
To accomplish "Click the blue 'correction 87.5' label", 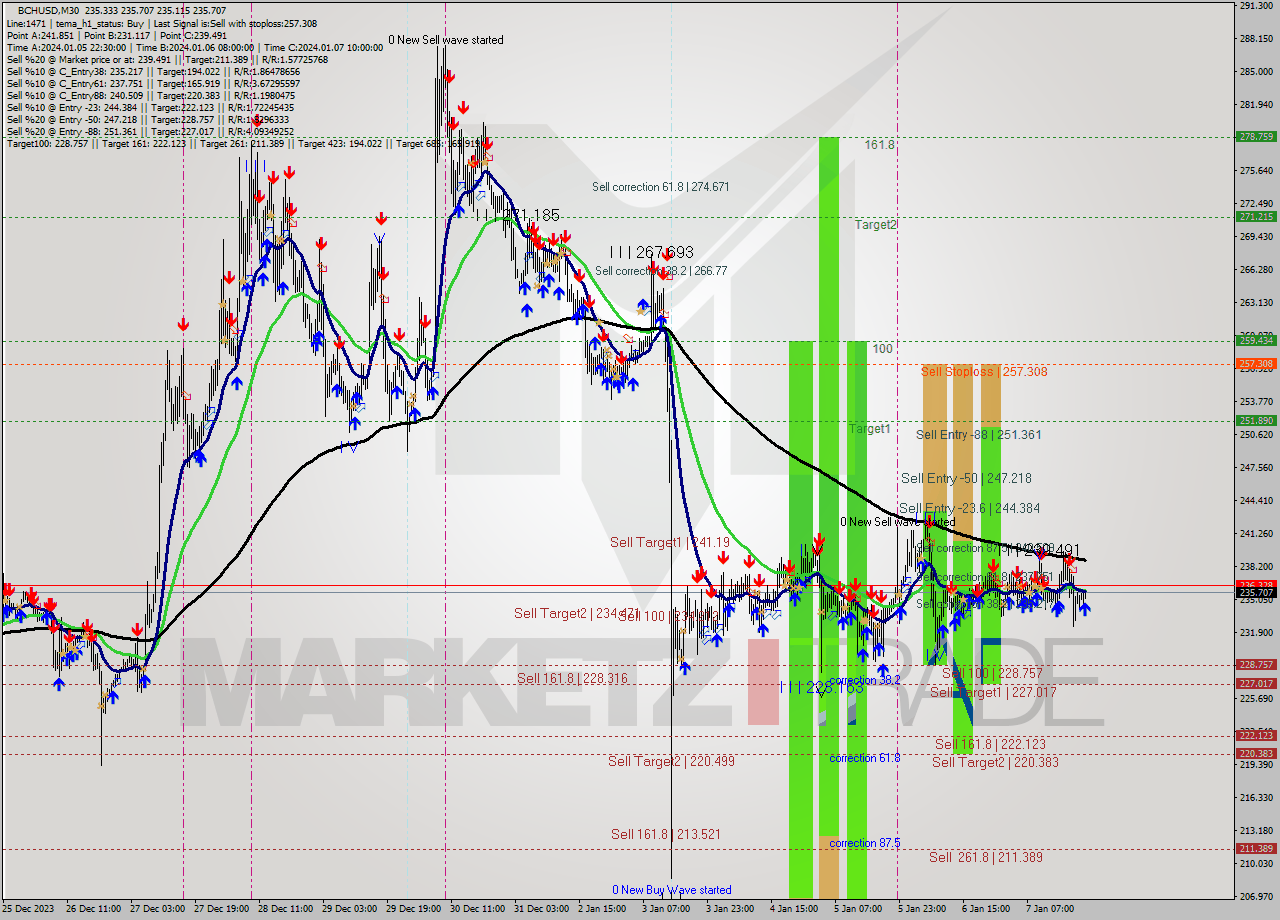I will coord(865,843).
